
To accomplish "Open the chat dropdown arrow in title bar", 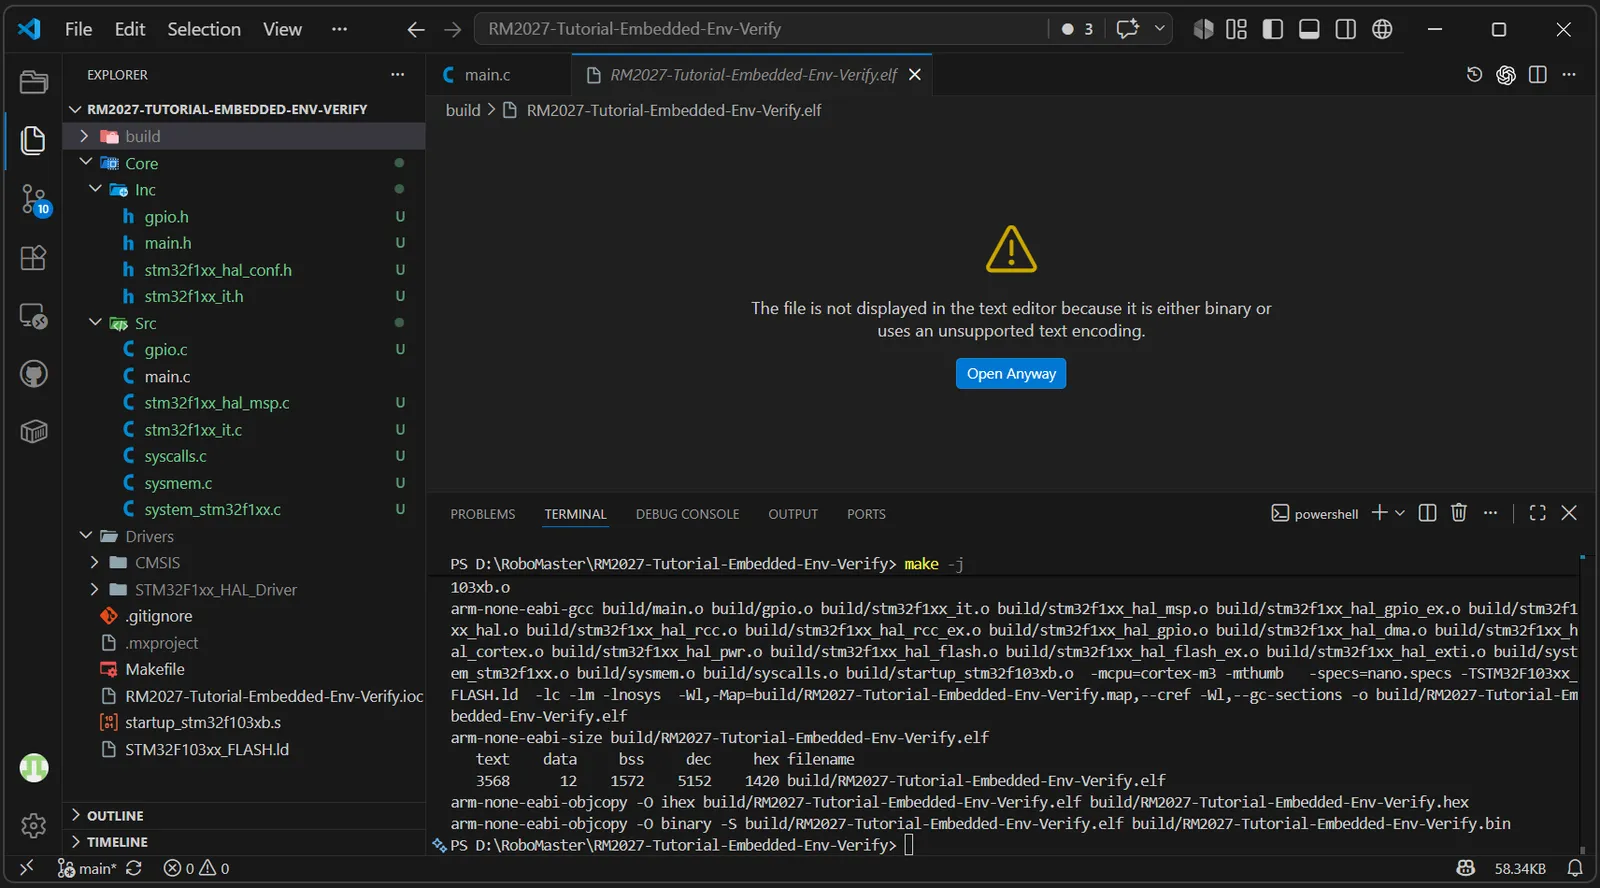I will [x=1160, y=29].
